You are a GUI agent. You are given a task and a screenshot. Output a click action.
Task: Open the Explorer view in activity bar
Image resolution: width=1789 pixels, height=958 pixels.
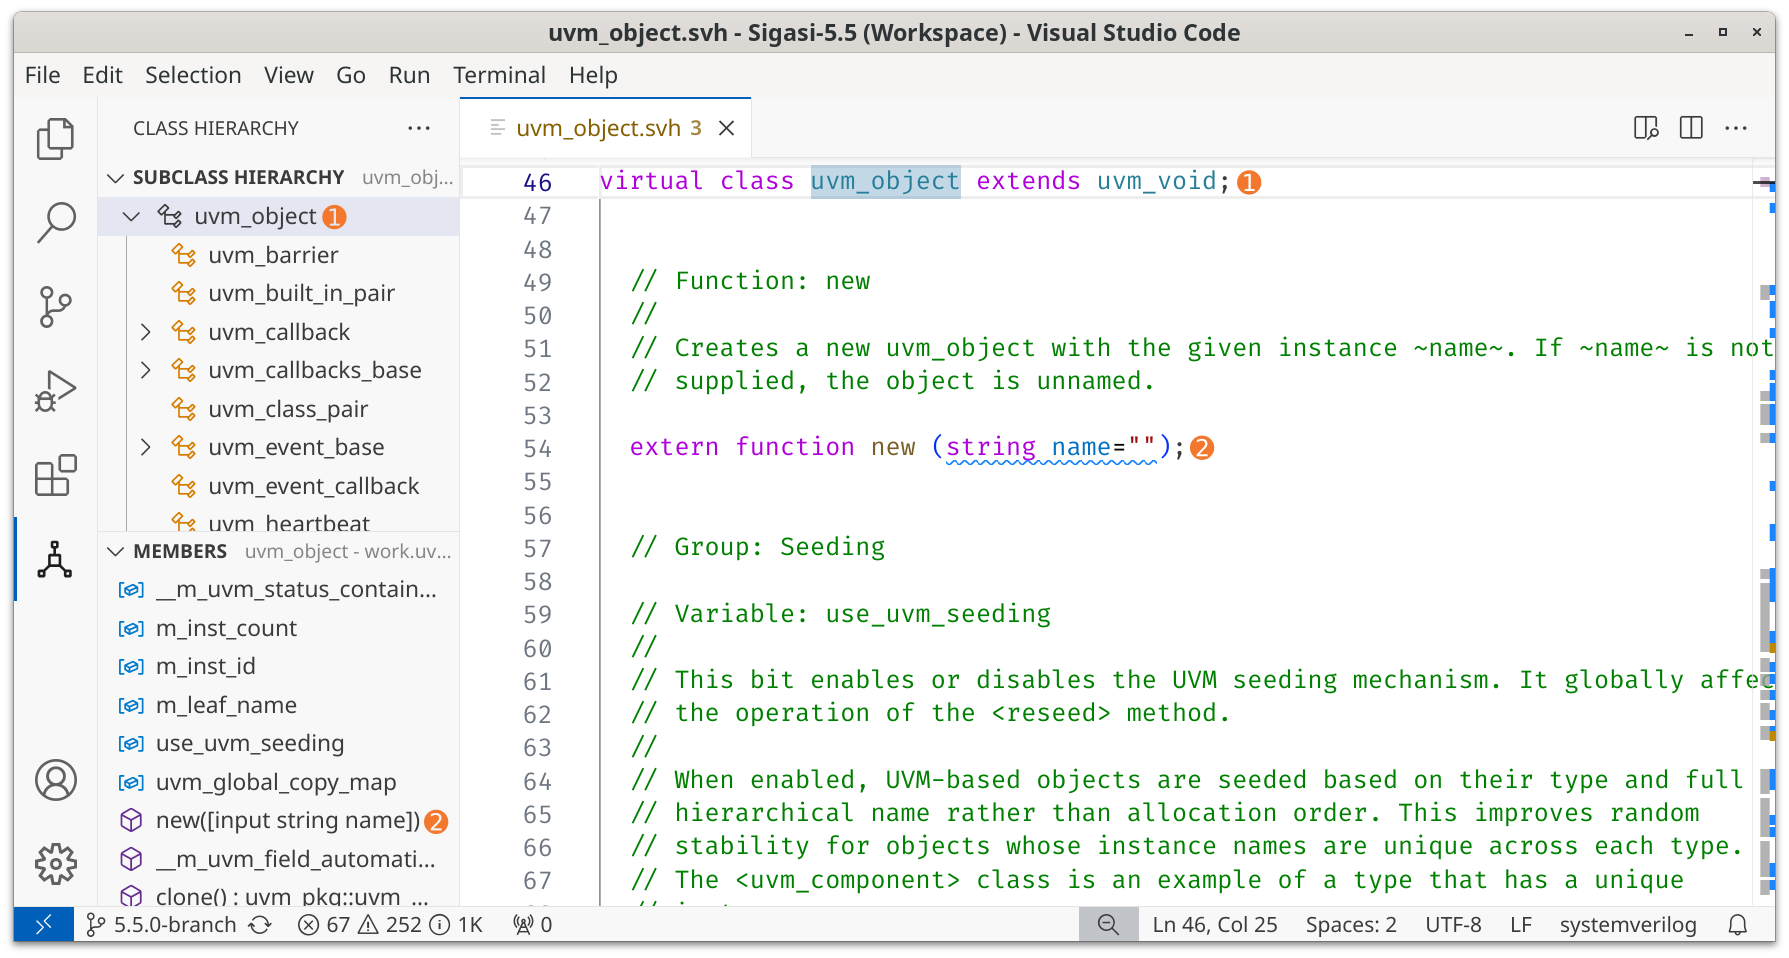pos(55,138)
